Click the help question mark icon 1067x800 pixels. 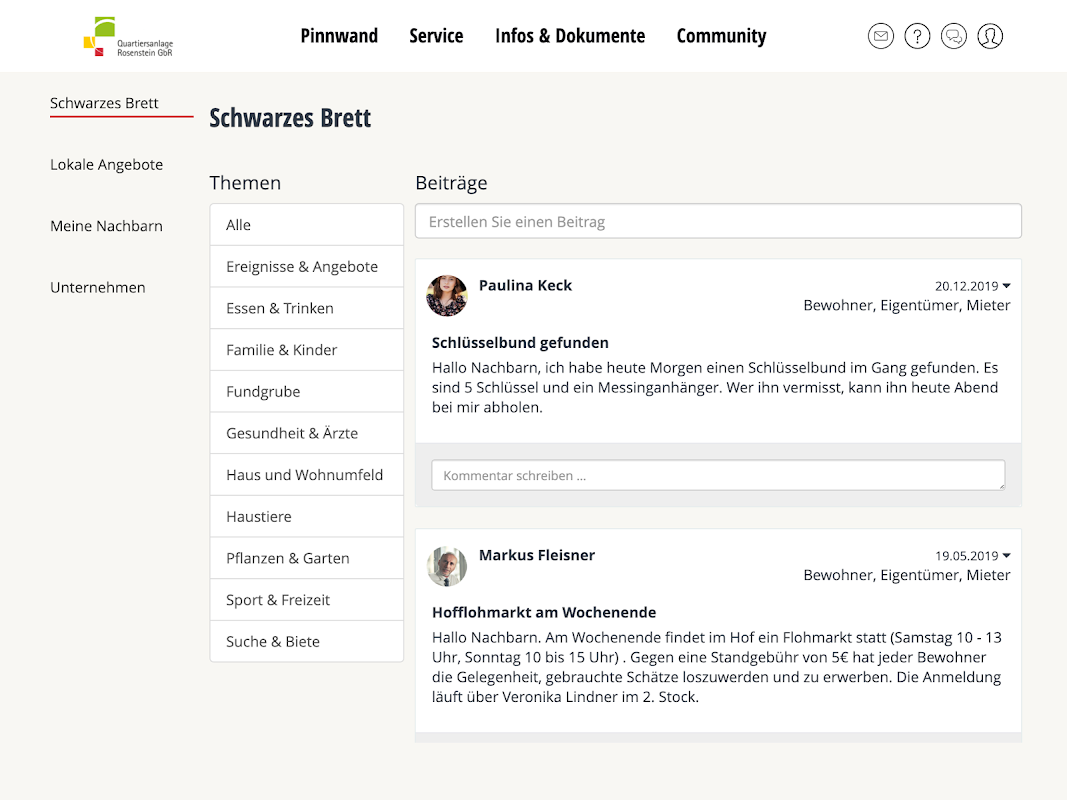point(917,37)
